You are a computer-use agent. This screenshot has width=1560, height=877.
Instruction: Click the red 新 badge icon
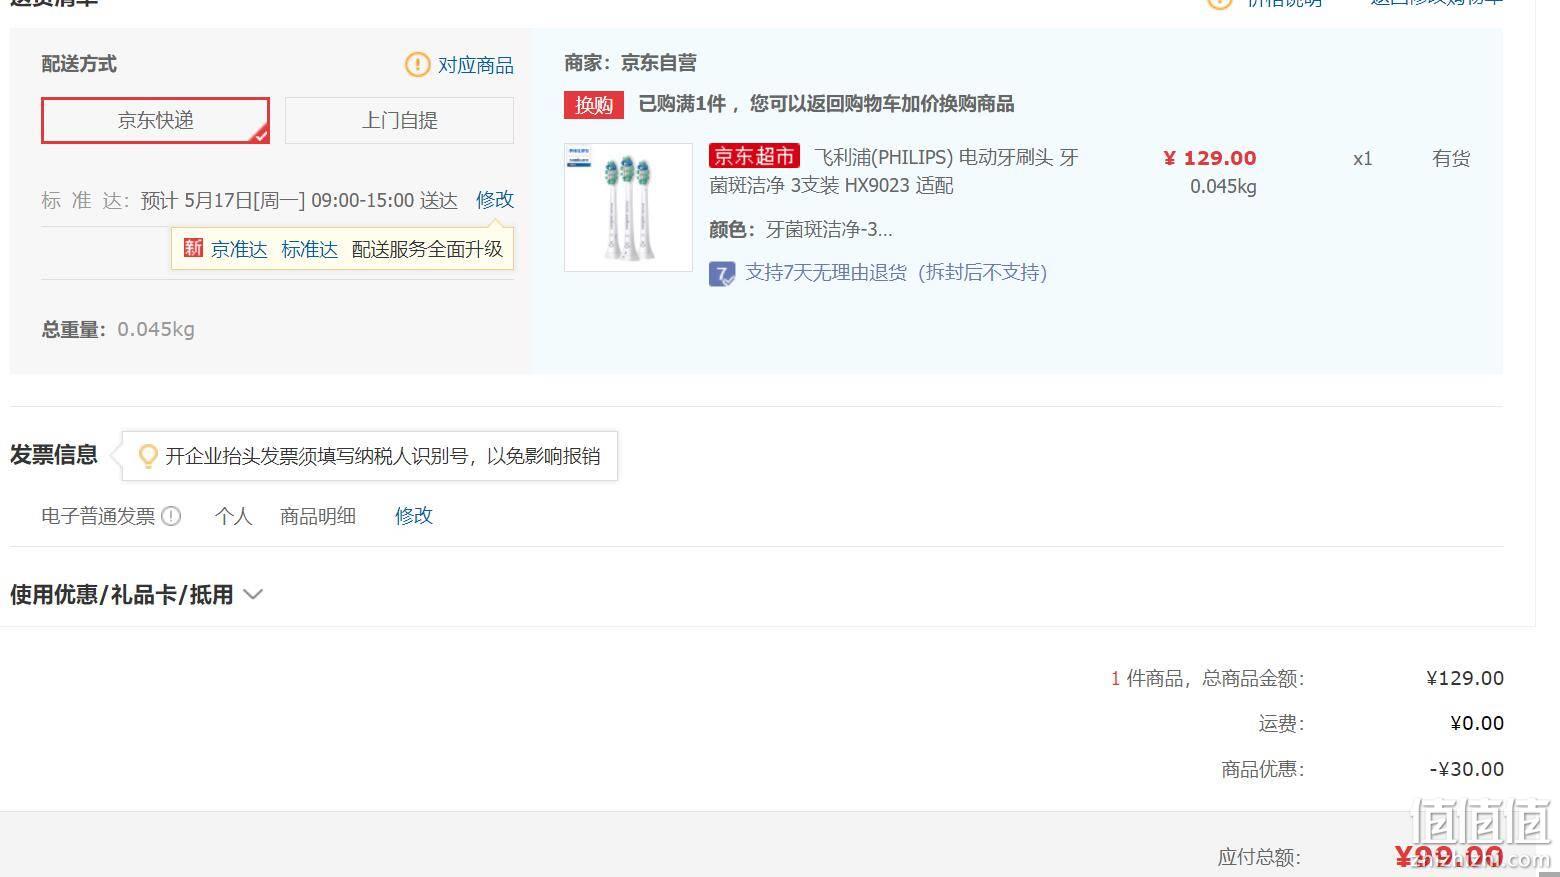193,248
